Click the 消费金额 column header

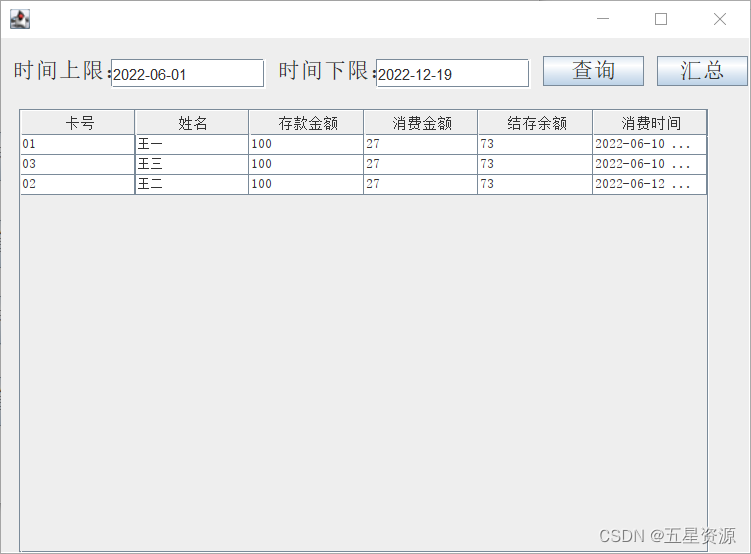(421, 123)
